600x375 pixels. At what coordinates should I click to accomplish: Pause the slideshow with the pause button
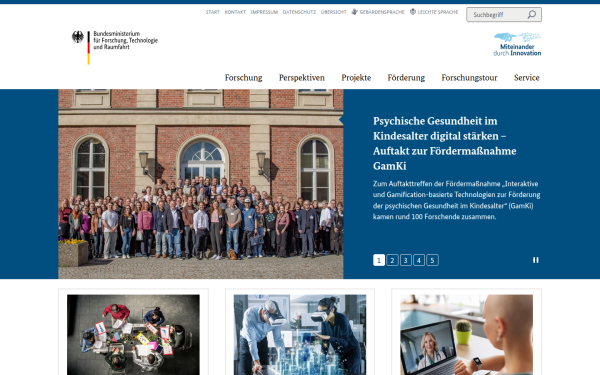535,260
